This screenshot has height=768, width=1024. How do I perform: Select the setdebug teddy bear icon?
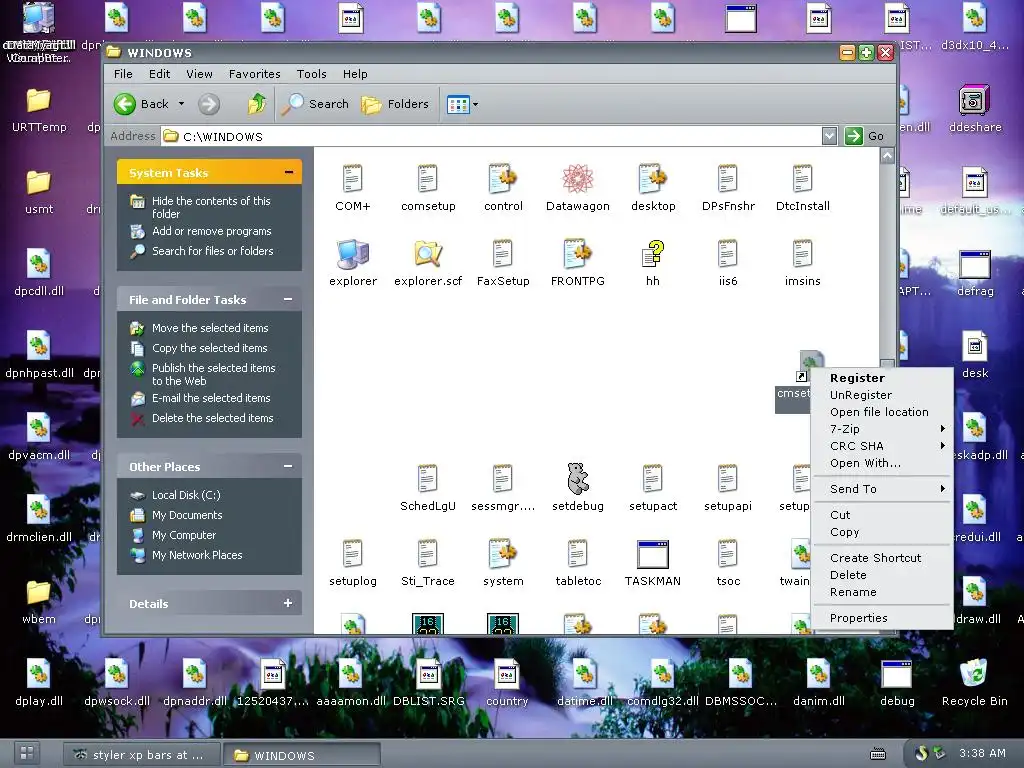click(578, 487)
